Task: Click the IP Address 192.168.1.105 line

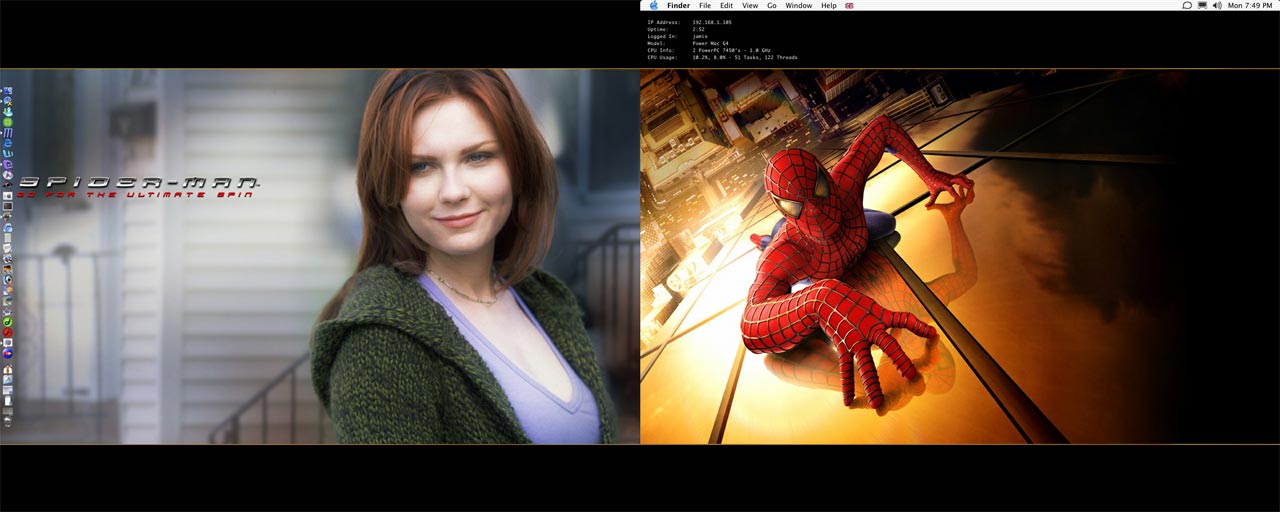Action: [x=689, y=21]
